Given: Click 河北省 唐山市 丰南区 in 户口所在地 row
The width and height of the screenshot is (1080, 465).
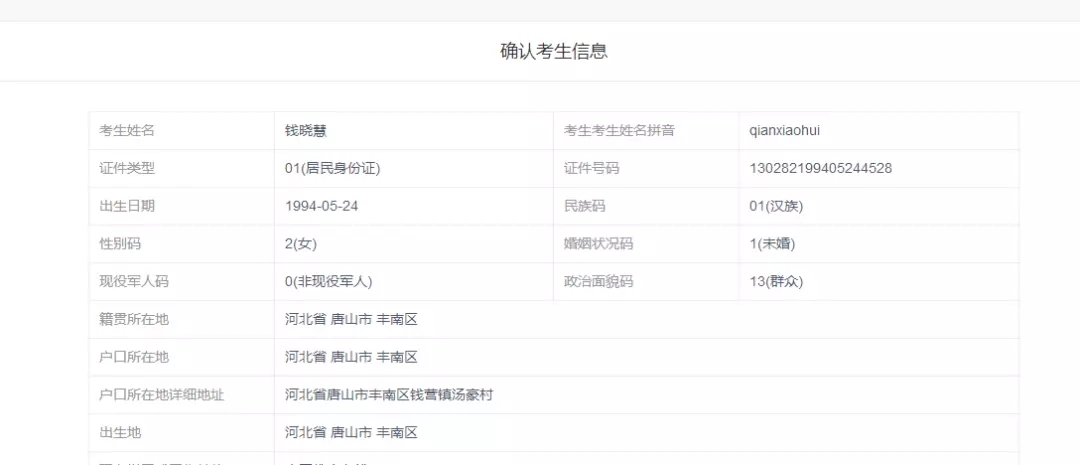Looking at the screenshot, I should [x=351, y=358].
